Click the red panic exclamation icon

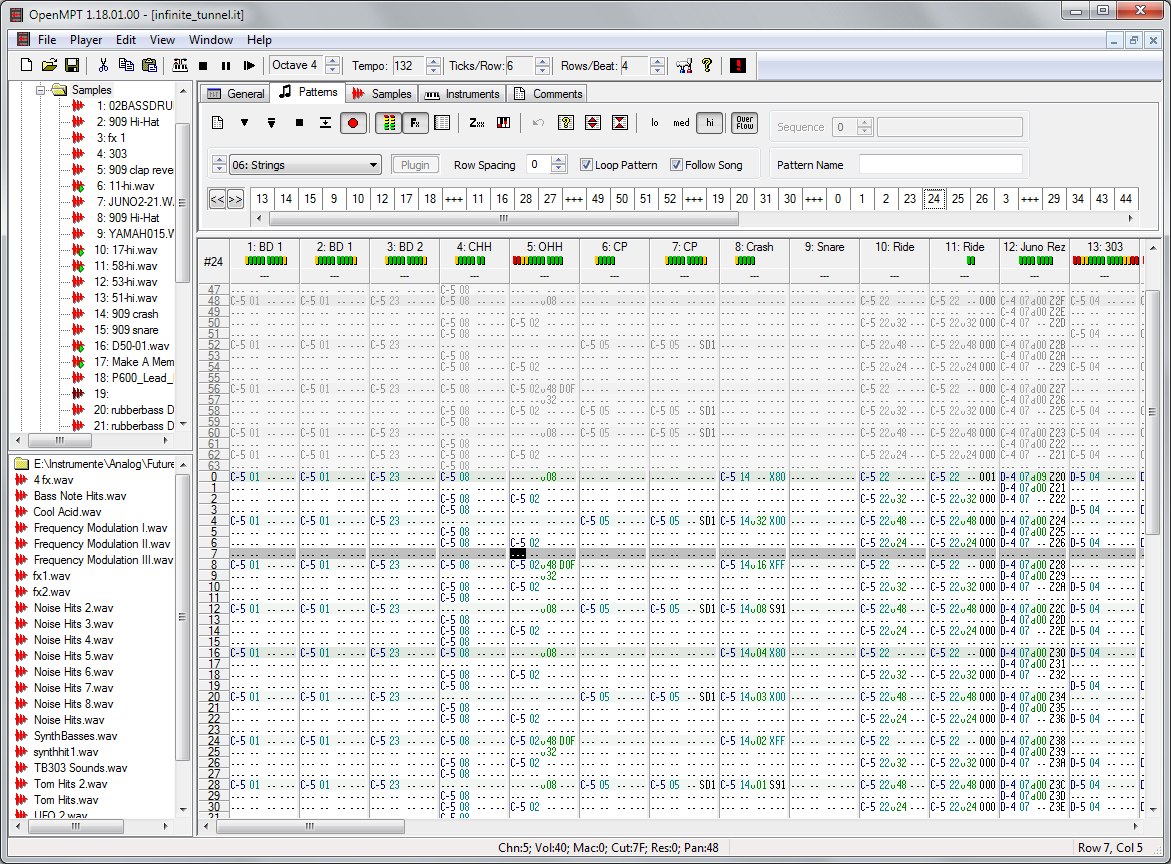[x=738, y=66]
